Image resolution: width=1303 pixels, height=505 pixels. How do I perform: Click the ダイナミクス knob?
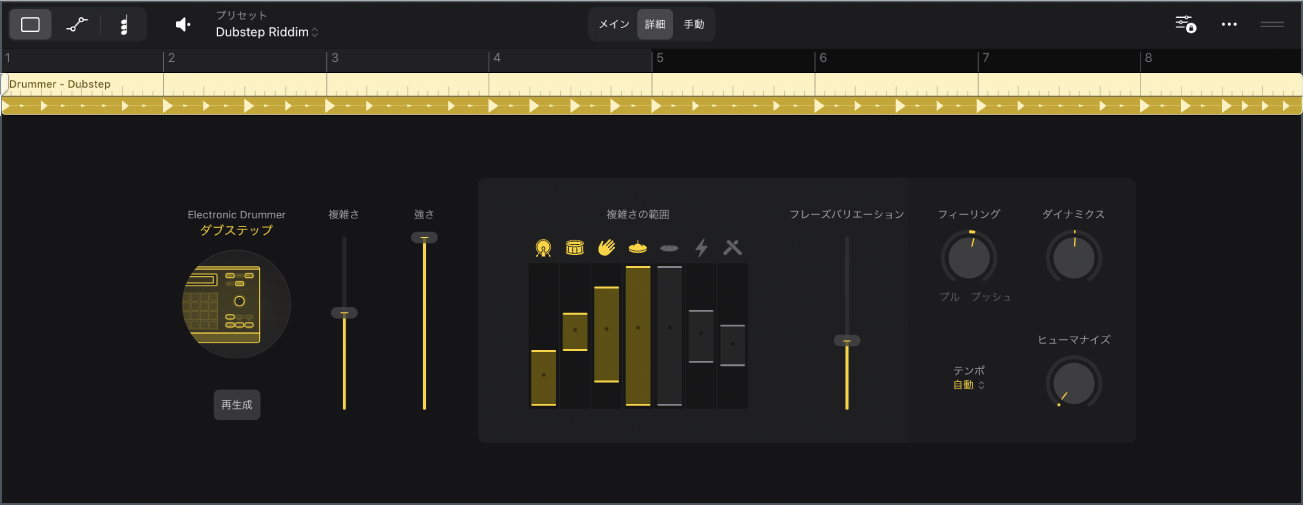coord(1074,259)
